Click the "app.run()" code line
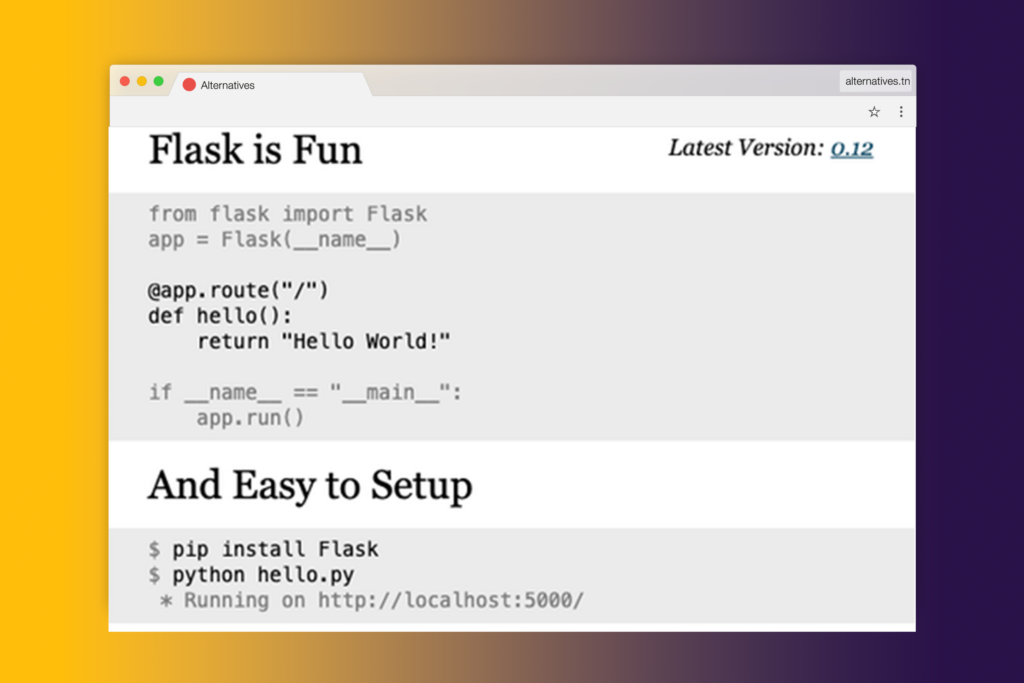Viewport: 1024px width, 683px height. click(250, 418)
